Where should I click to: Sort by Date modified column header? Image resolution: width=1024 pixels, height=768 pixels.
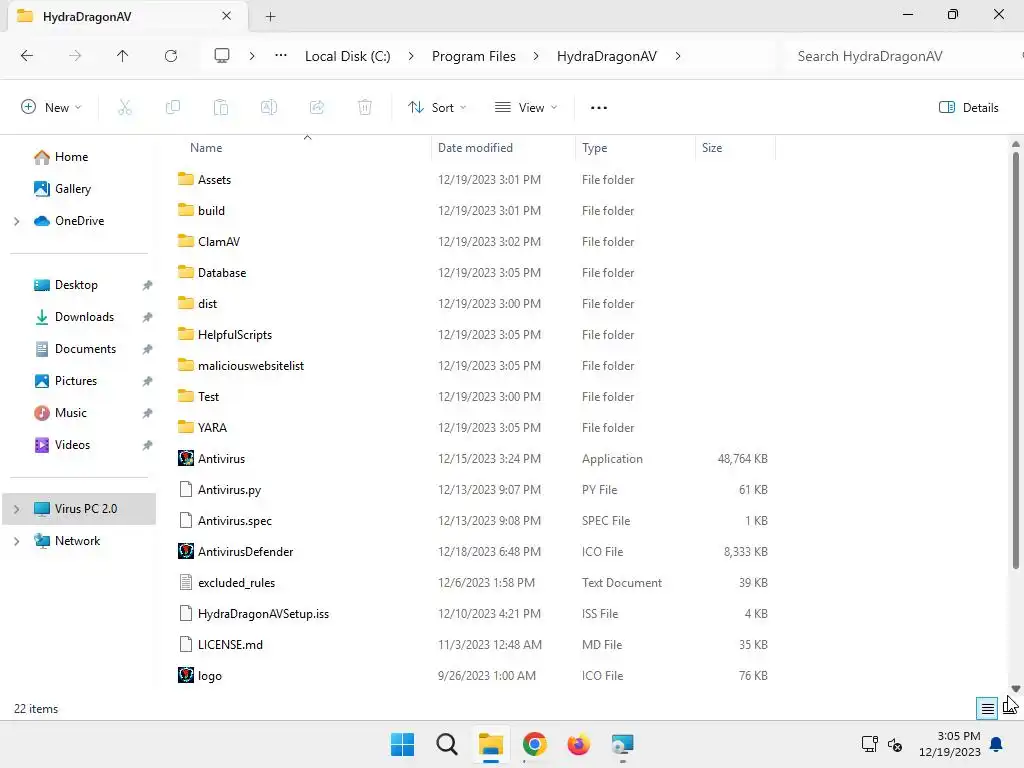[x=475, y=148]
